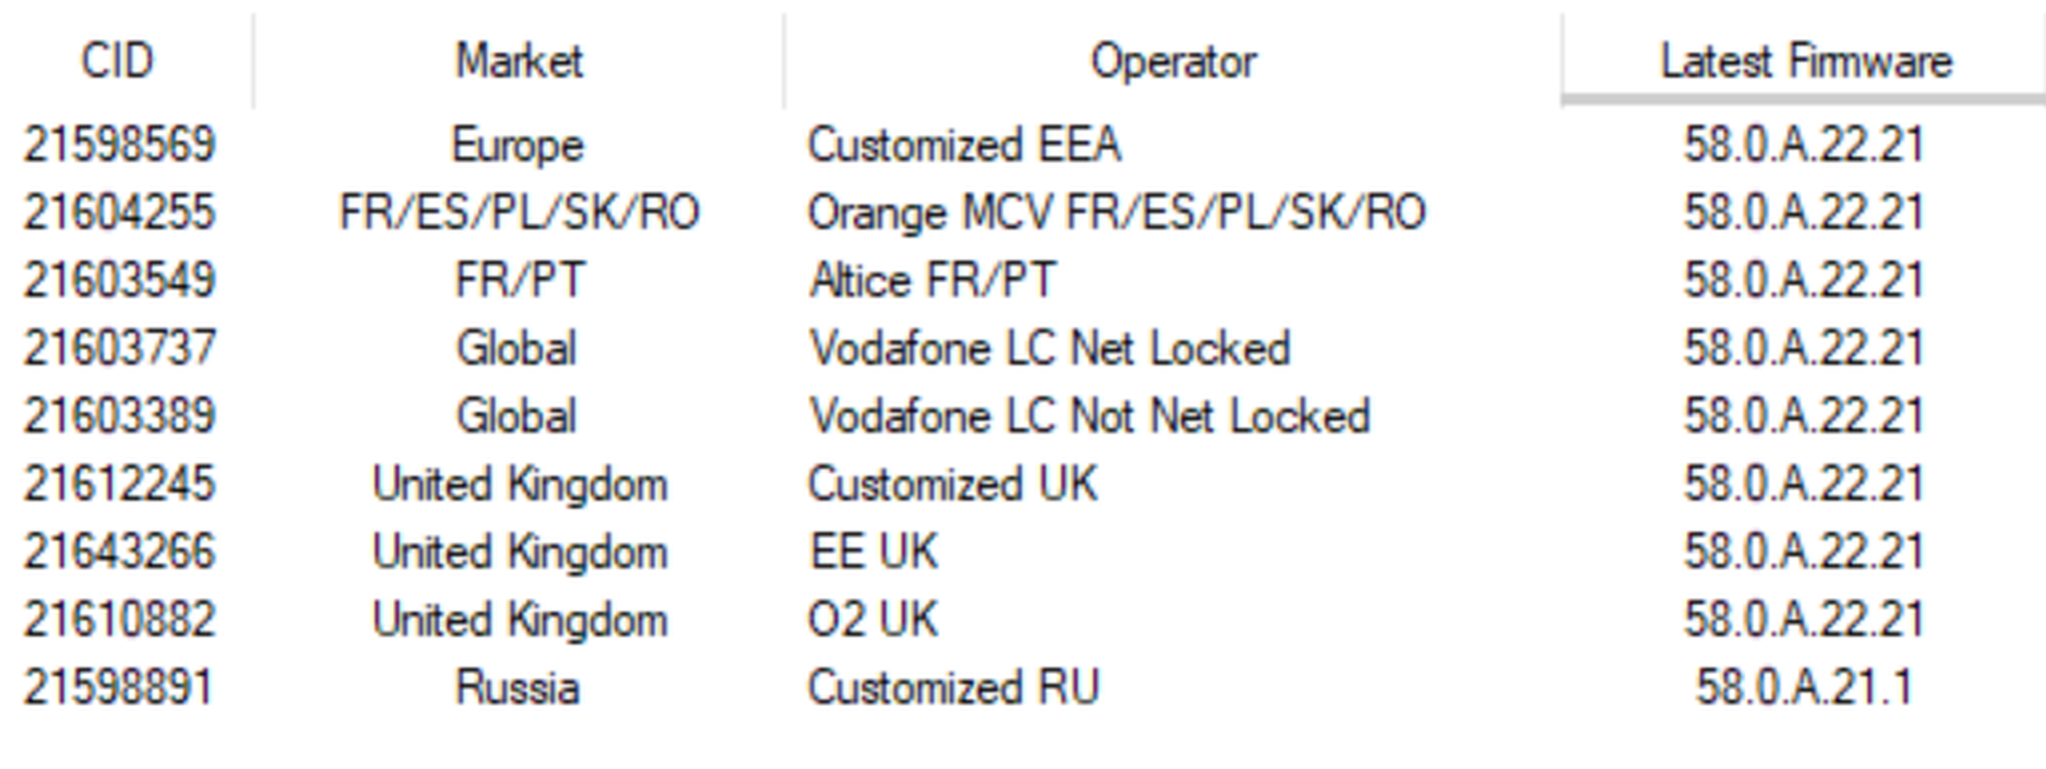
Task: Select the Customized UK operator
Action: [x=952, y=484]
